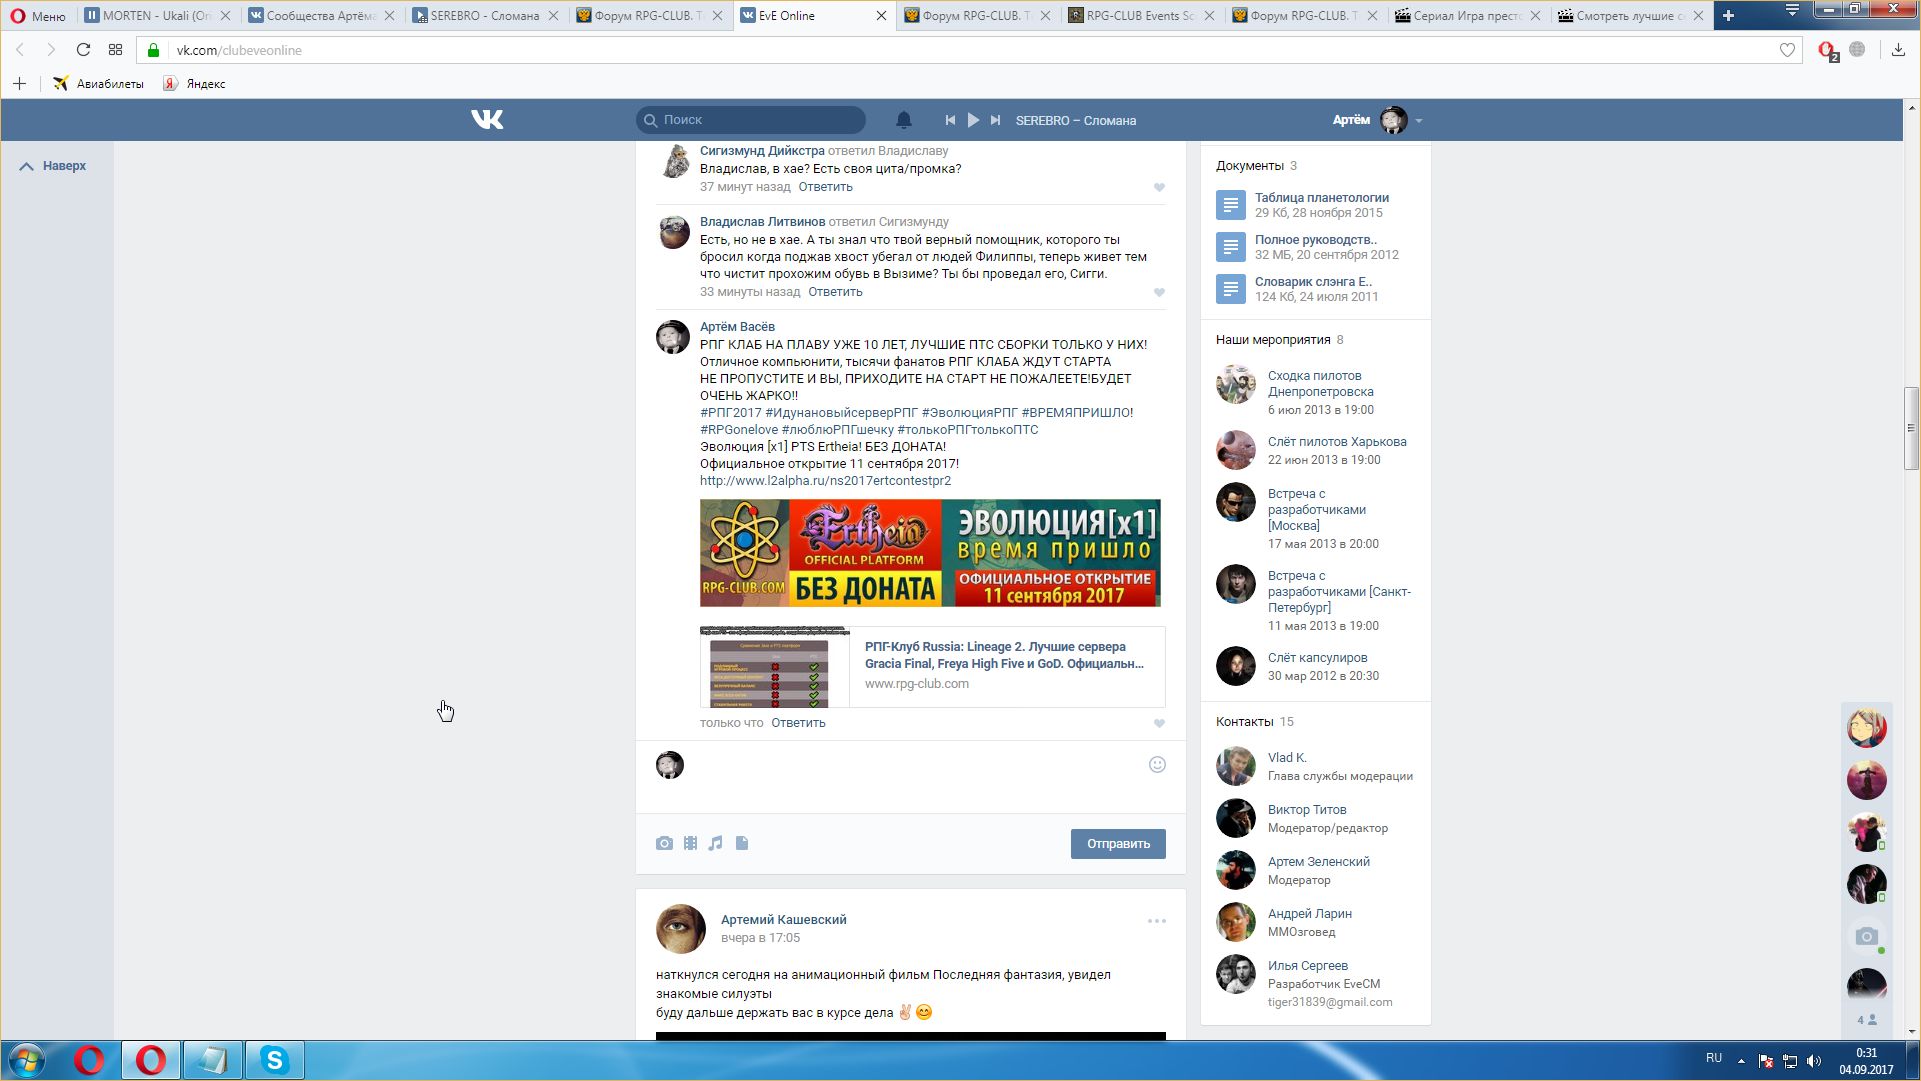Open contact Илья Сергеев profile

tap(1308, 966)
